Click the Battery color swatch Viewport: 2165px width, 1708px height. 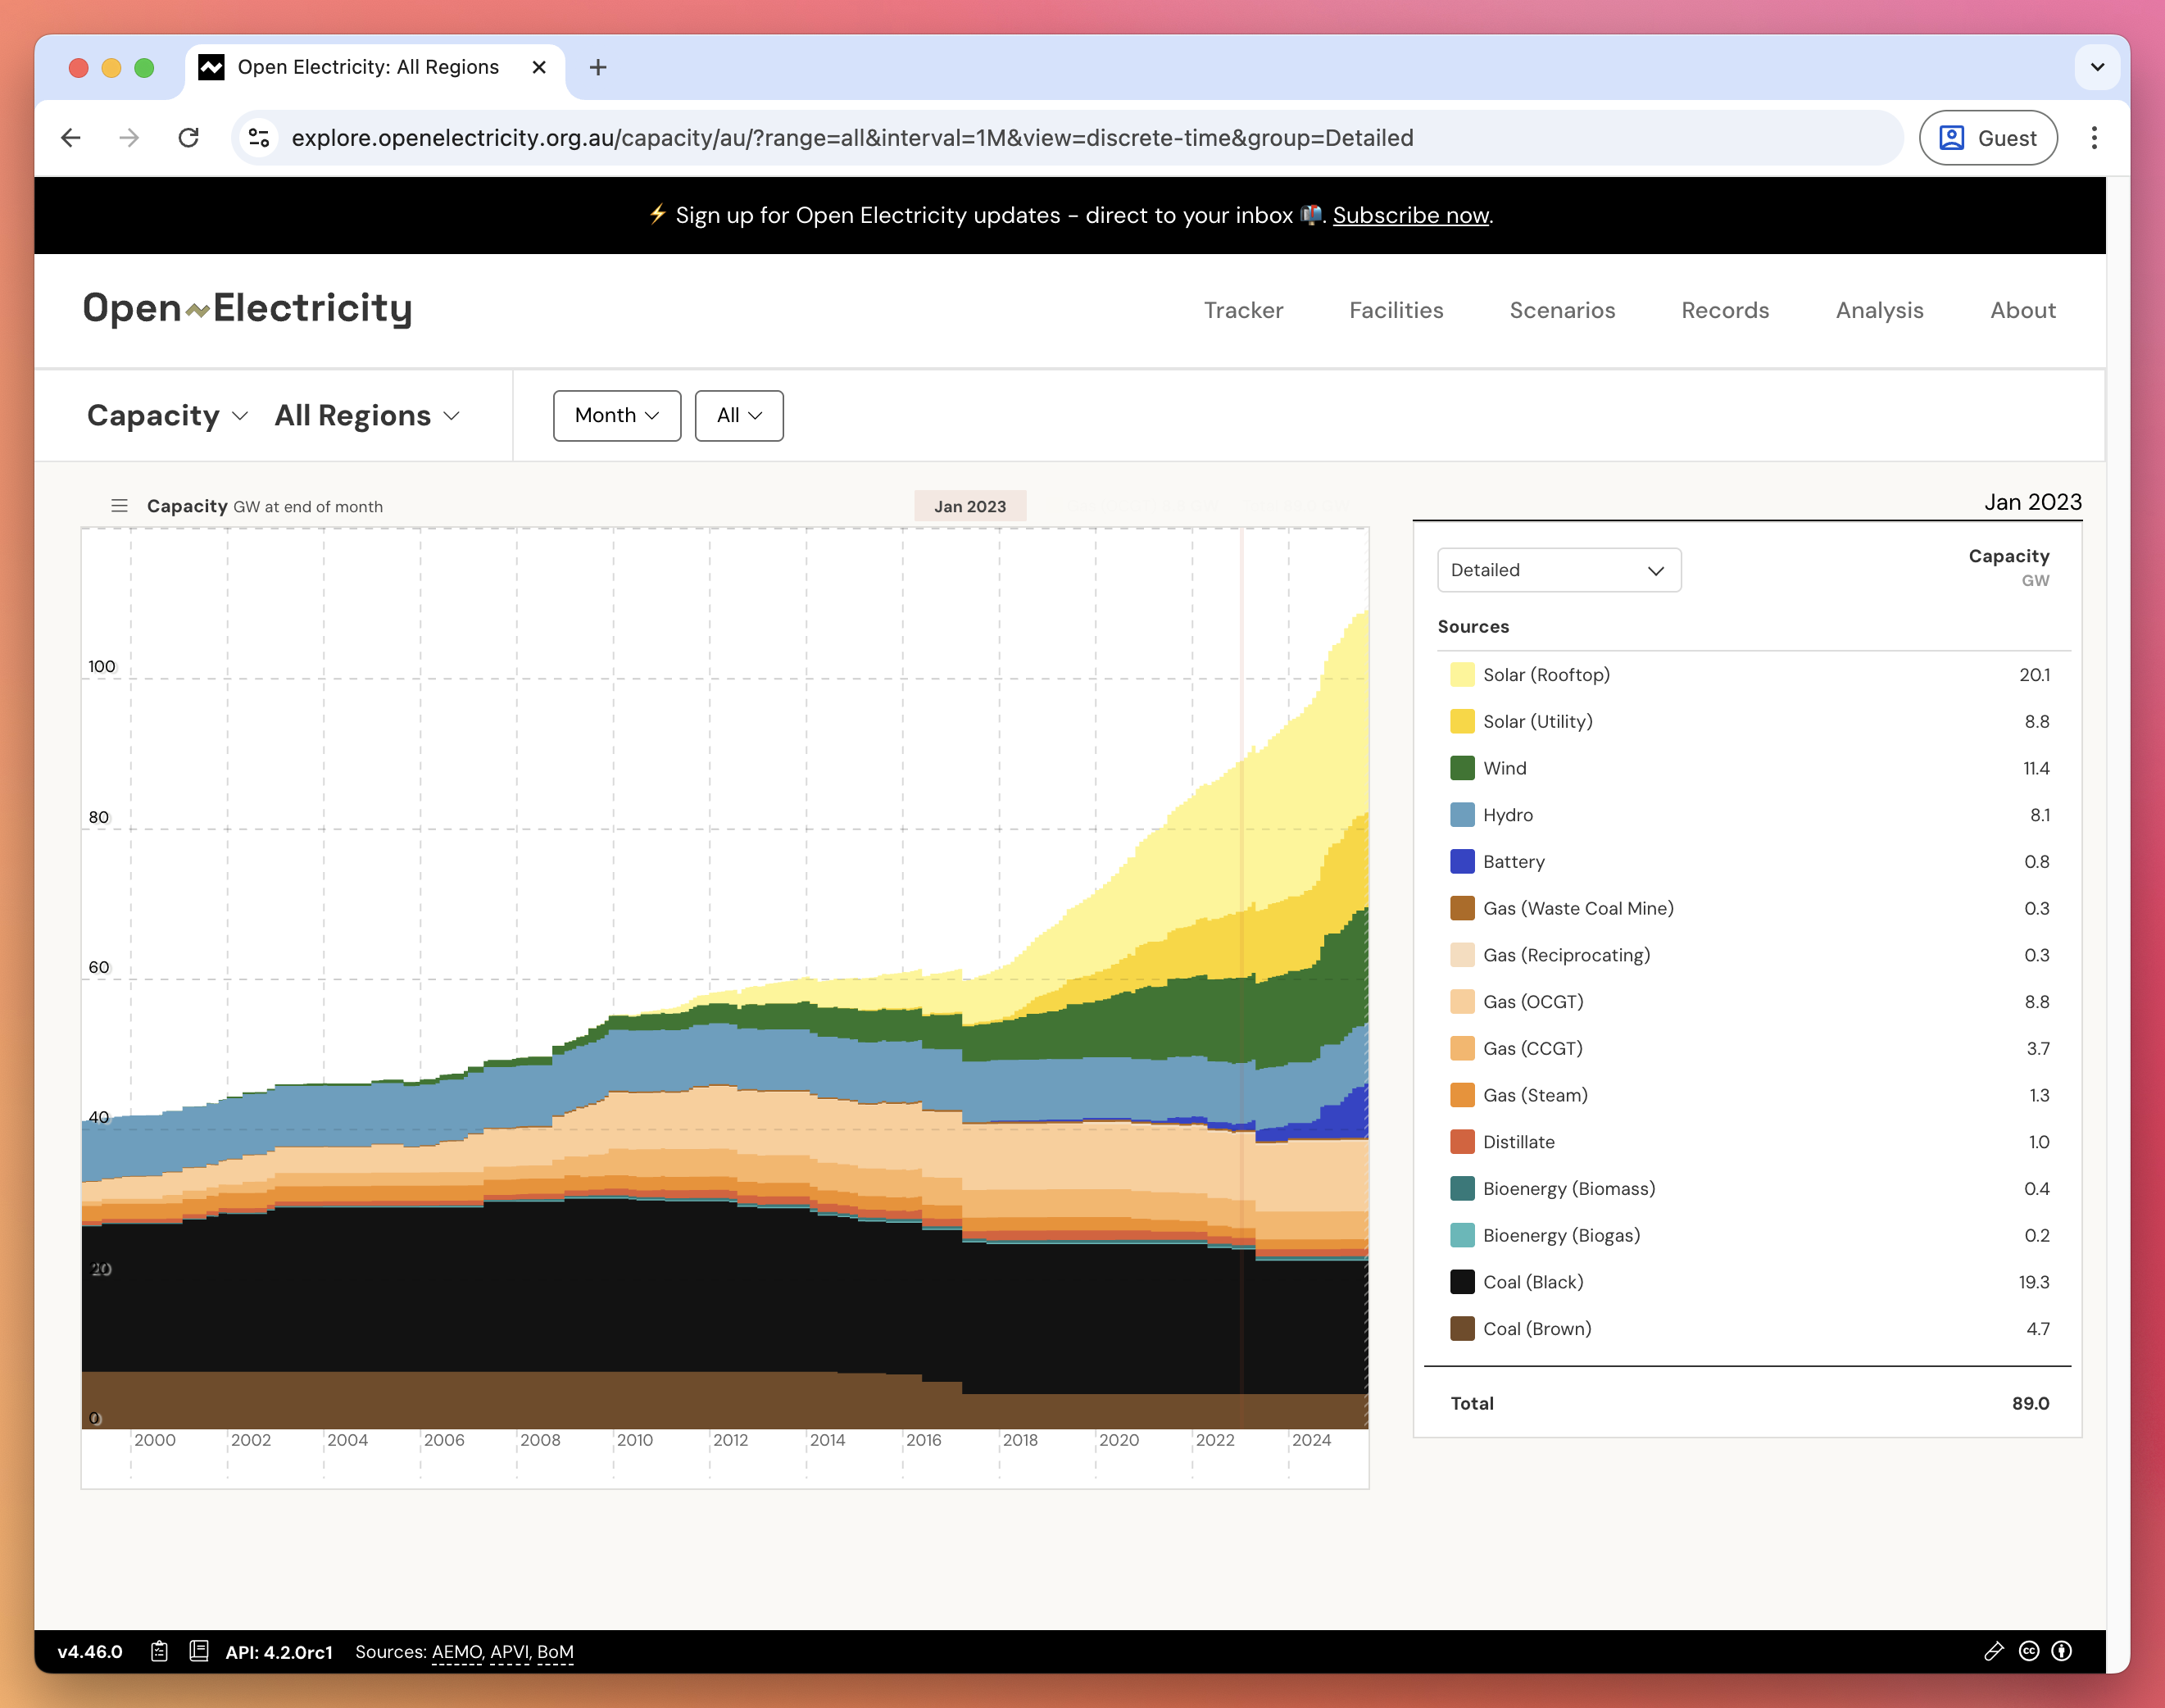[1461, 862]
